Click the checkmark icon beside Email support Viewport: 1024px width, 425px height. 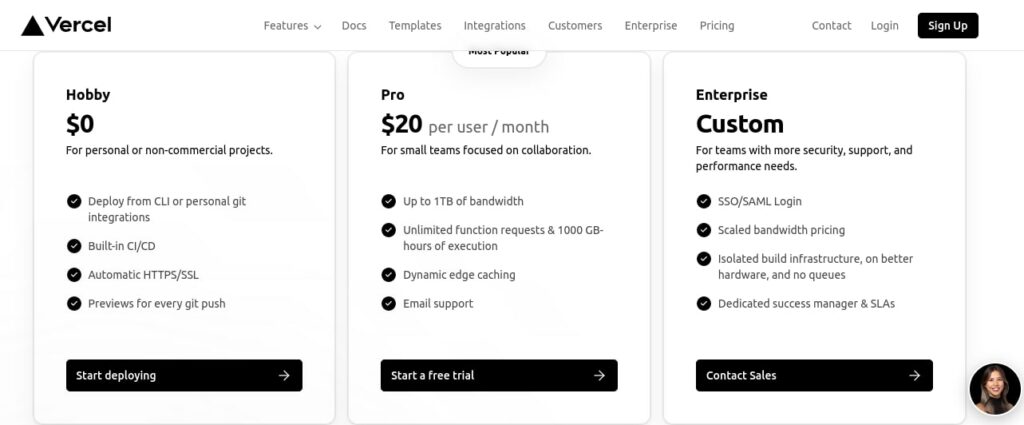click(x=389, y=304)
